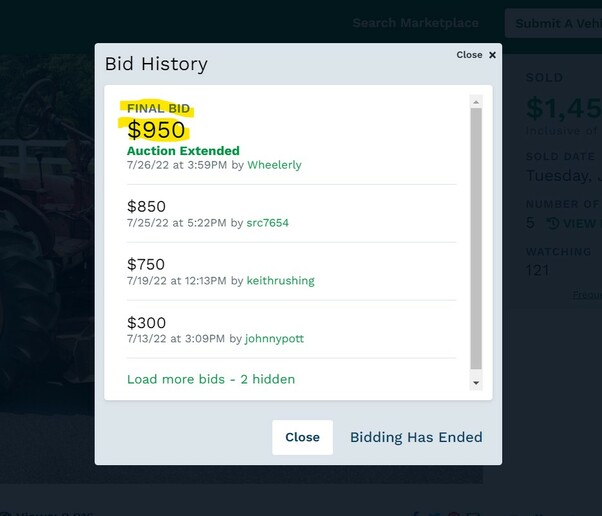Open bidder johnnypott's profile
The height and width of the screenshot is (516, 602).
point(275,339)
